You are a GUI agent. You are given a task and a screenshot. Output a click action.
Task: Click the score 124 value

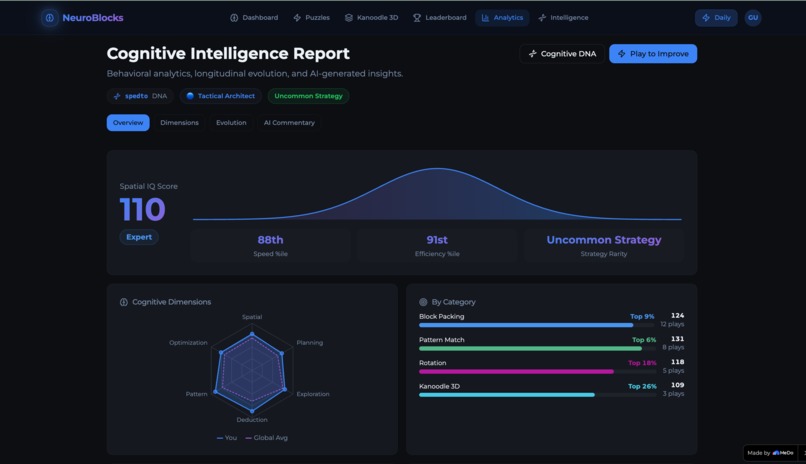677,315
